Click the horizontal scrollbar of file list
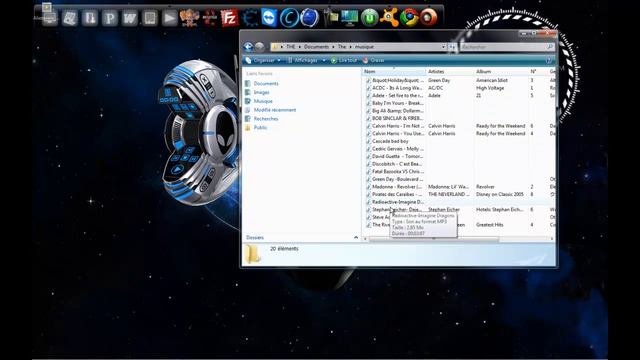Image resolution: width=640 pixels, height=360 pixels. (x=434, y=239)
